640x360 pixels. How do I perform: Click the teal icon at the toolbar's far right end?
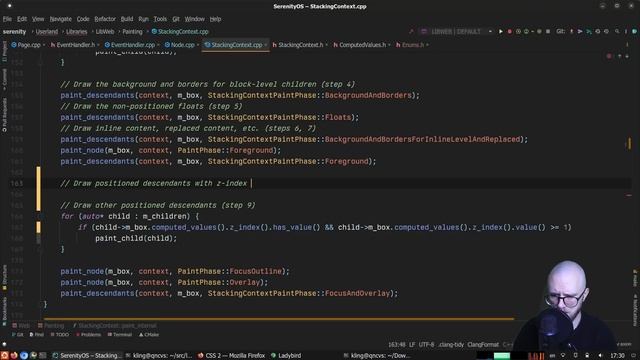(634, 31)
